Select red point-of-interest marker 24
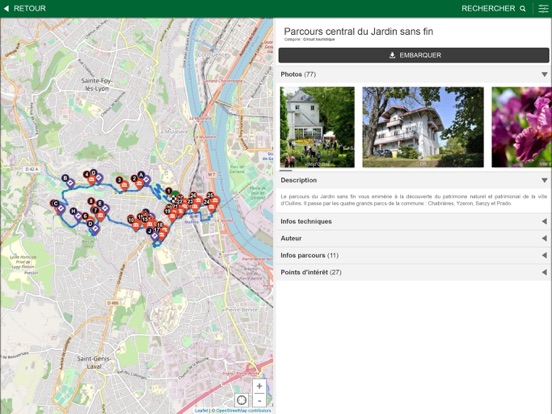The width and height of the screenshot is (552, 414). click(211, 207)
